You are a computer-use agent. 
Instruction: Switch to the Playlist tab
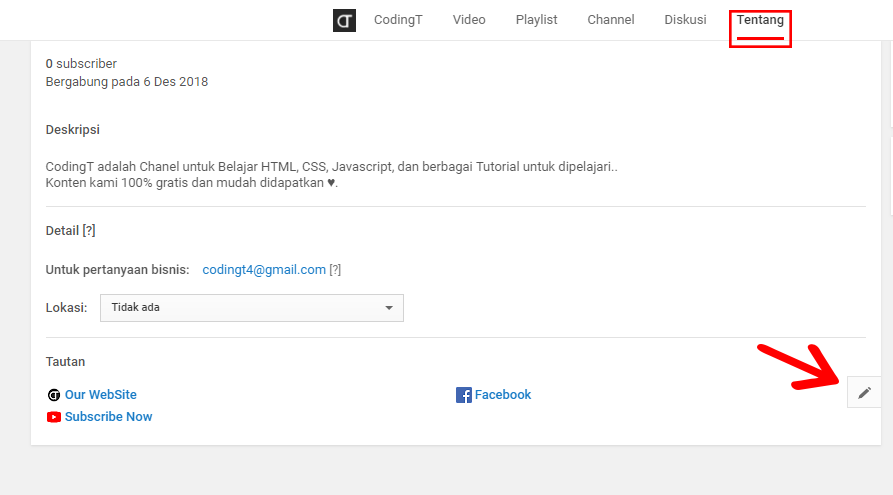tap(536, 20)
